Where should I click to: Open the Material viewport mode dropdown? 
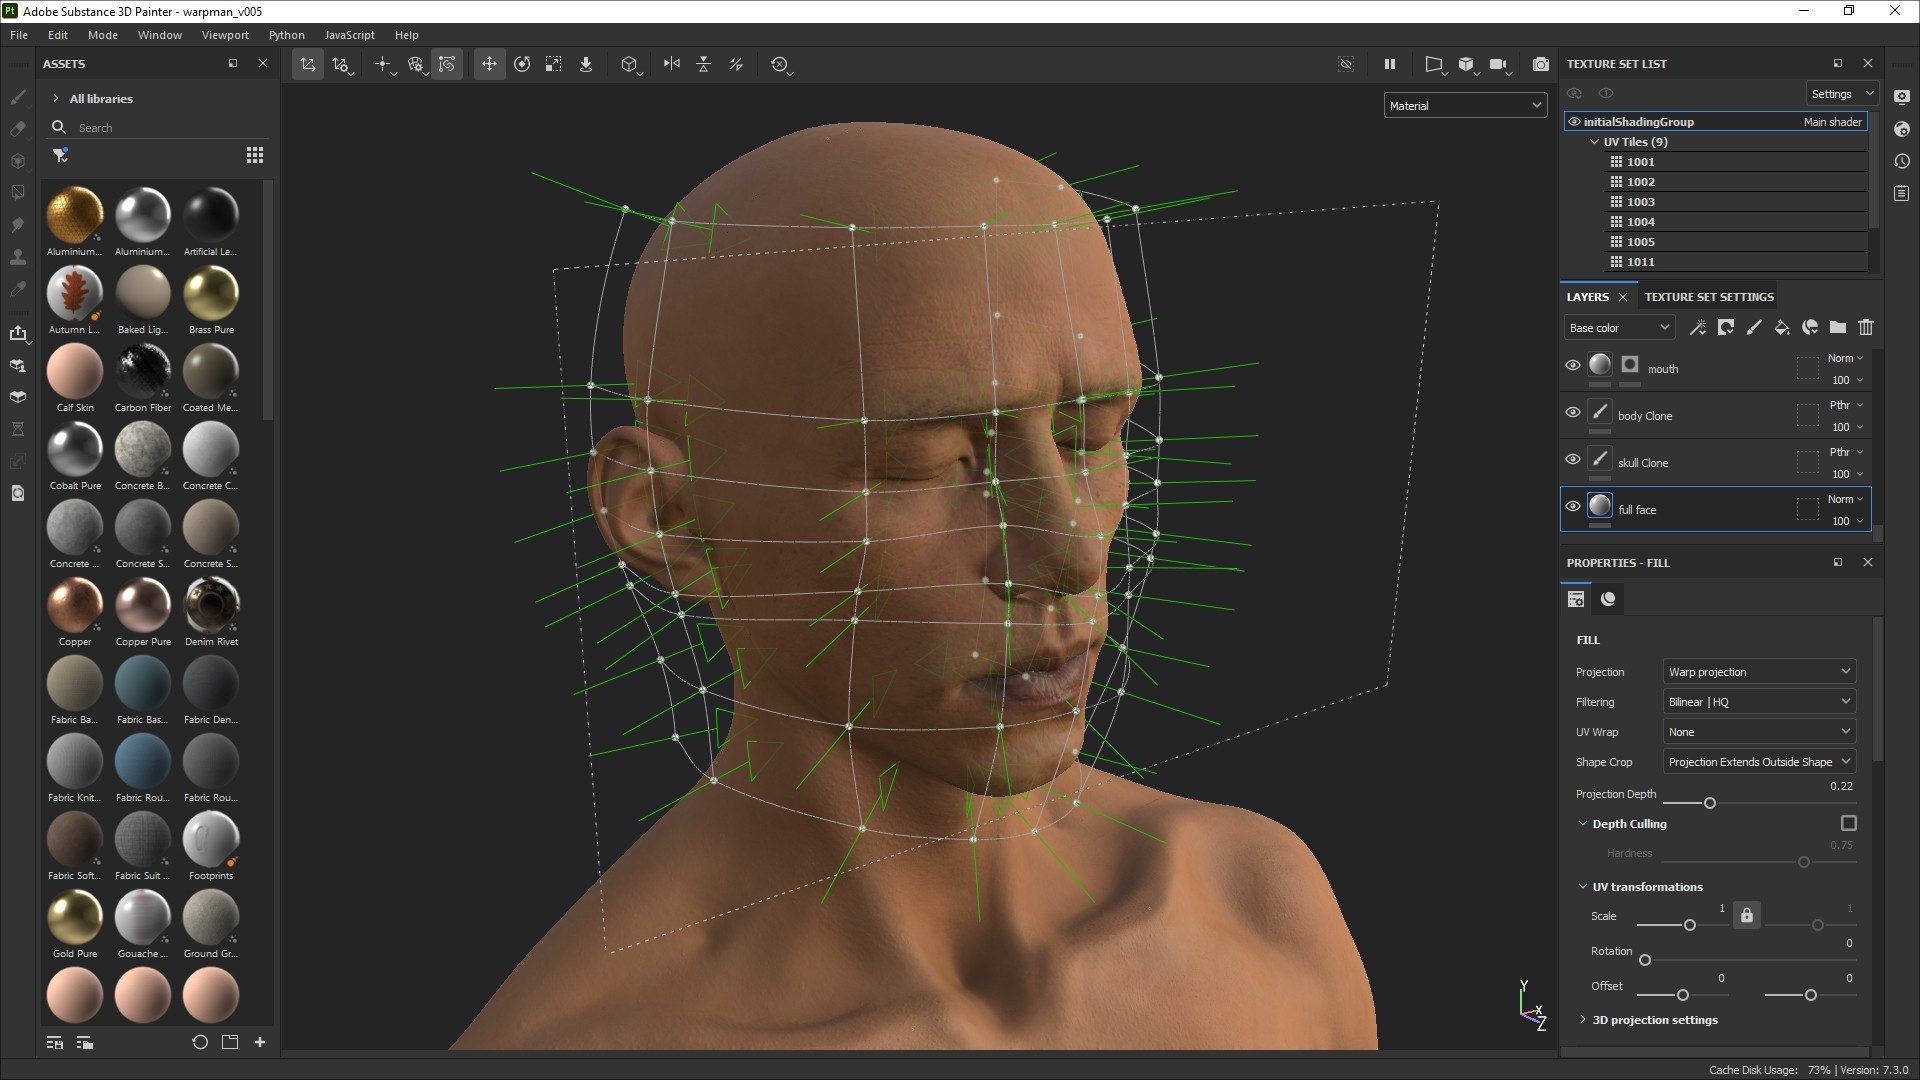pos(1465,106)
